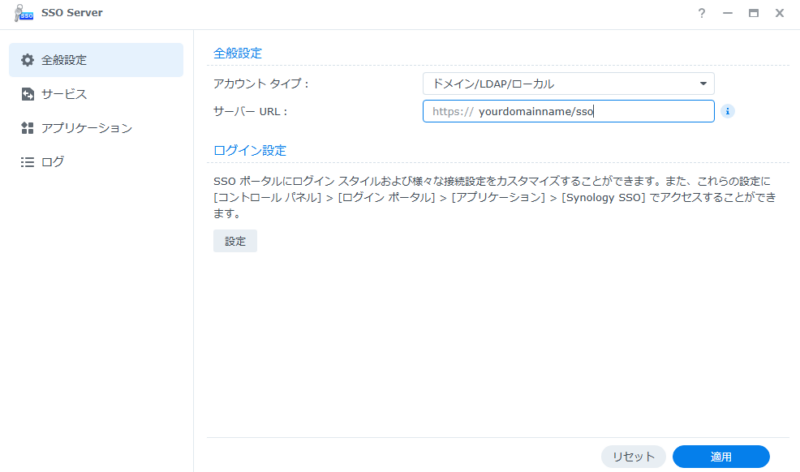Maximize the SSO Server window

754,13
